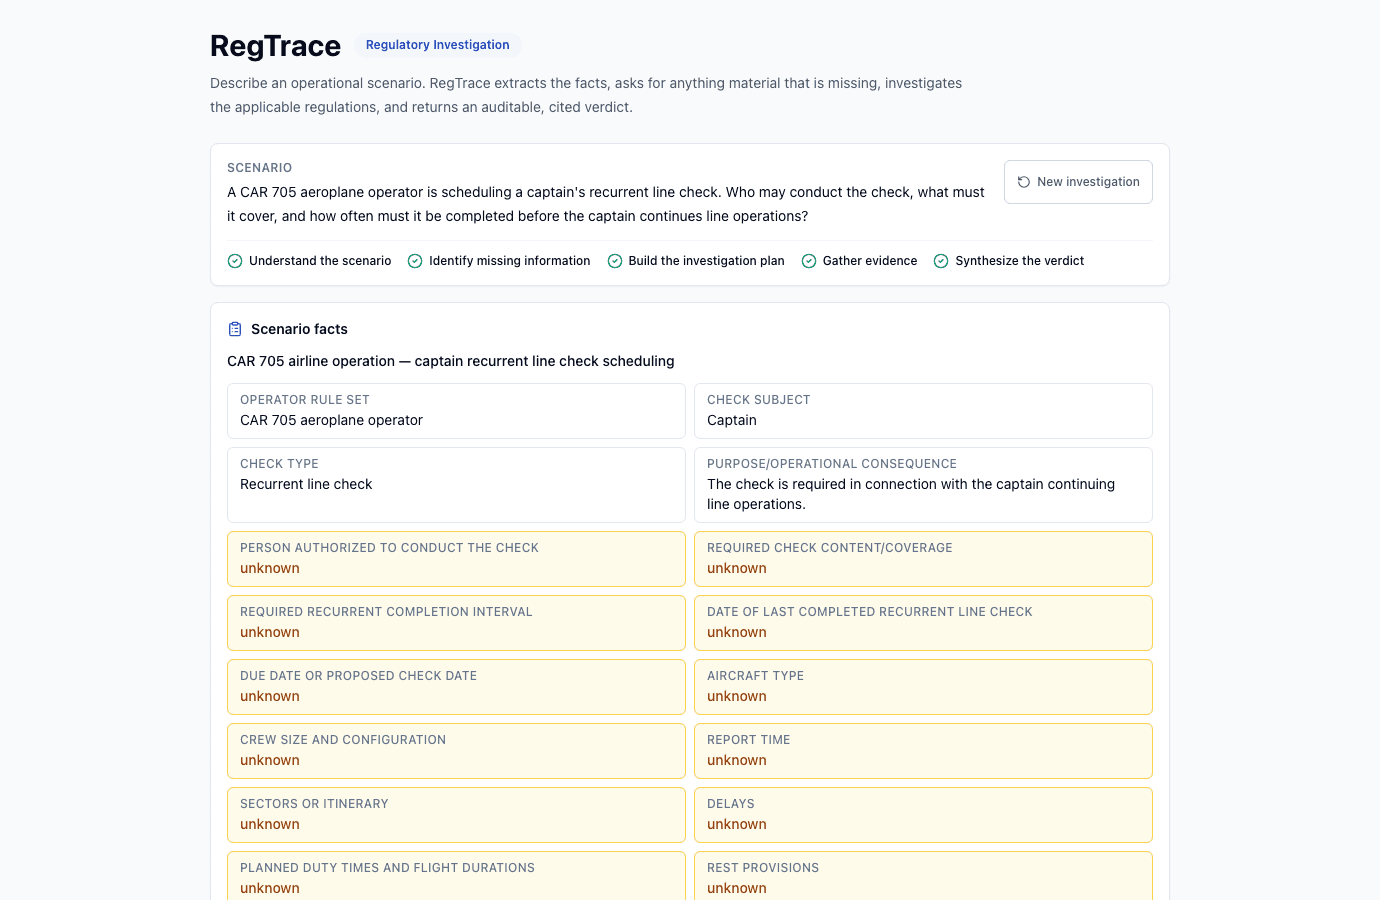
Task: Click the Required Recurrent Completion Interval card
Action: coord(456,623)
